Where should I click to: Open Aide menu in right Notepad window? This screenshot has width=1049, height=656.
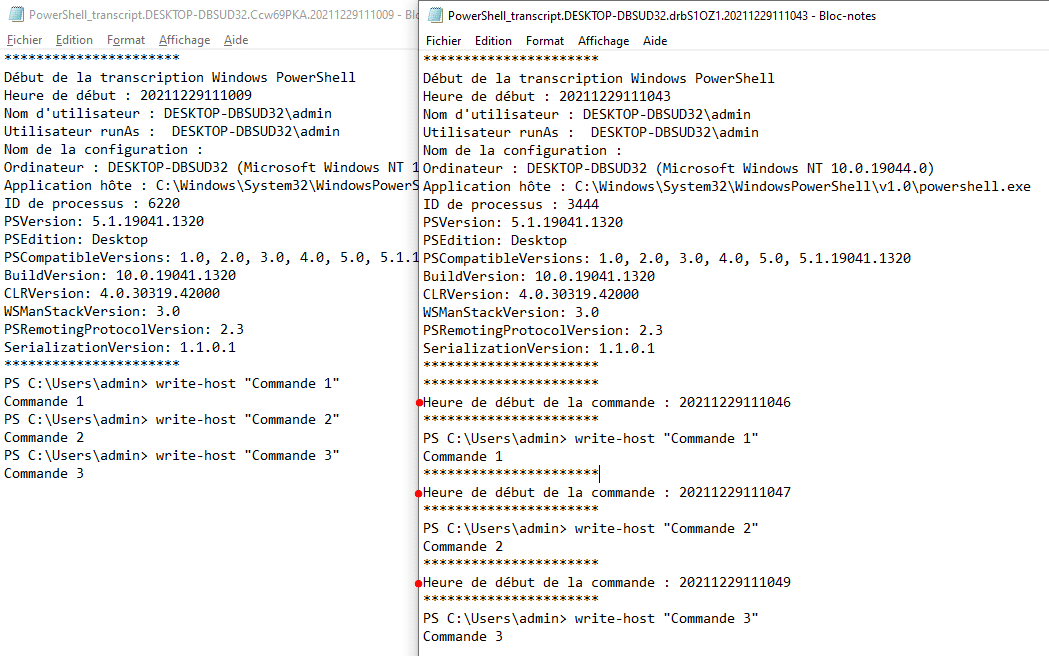point(655,41)
